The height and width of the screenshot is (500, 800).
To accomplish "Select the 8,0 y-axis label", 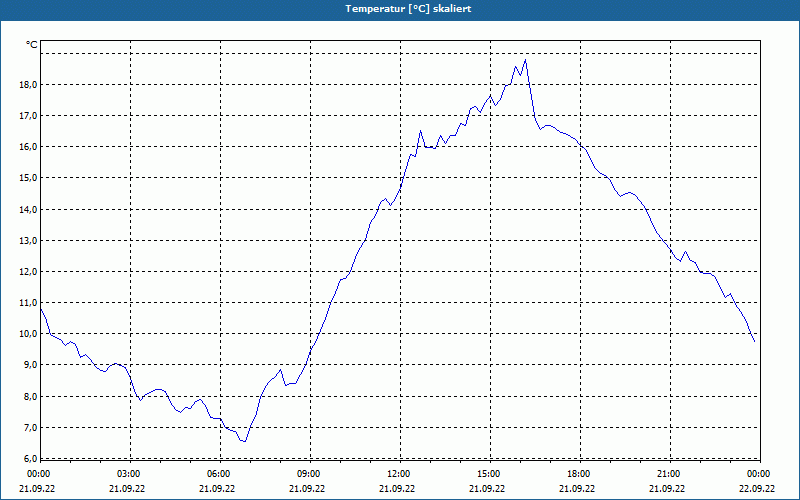I will coord(30,396).
